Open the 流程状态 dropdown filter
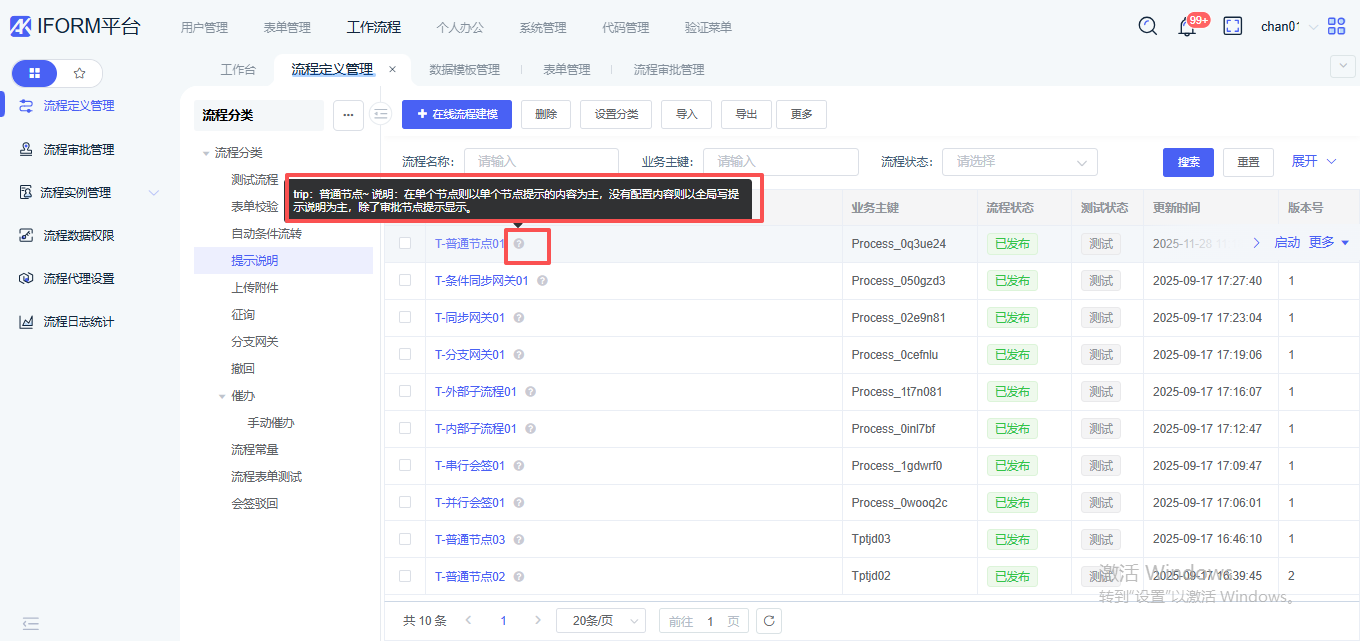The height and width of the screenshot is (641, 1360). [1019, 162]
